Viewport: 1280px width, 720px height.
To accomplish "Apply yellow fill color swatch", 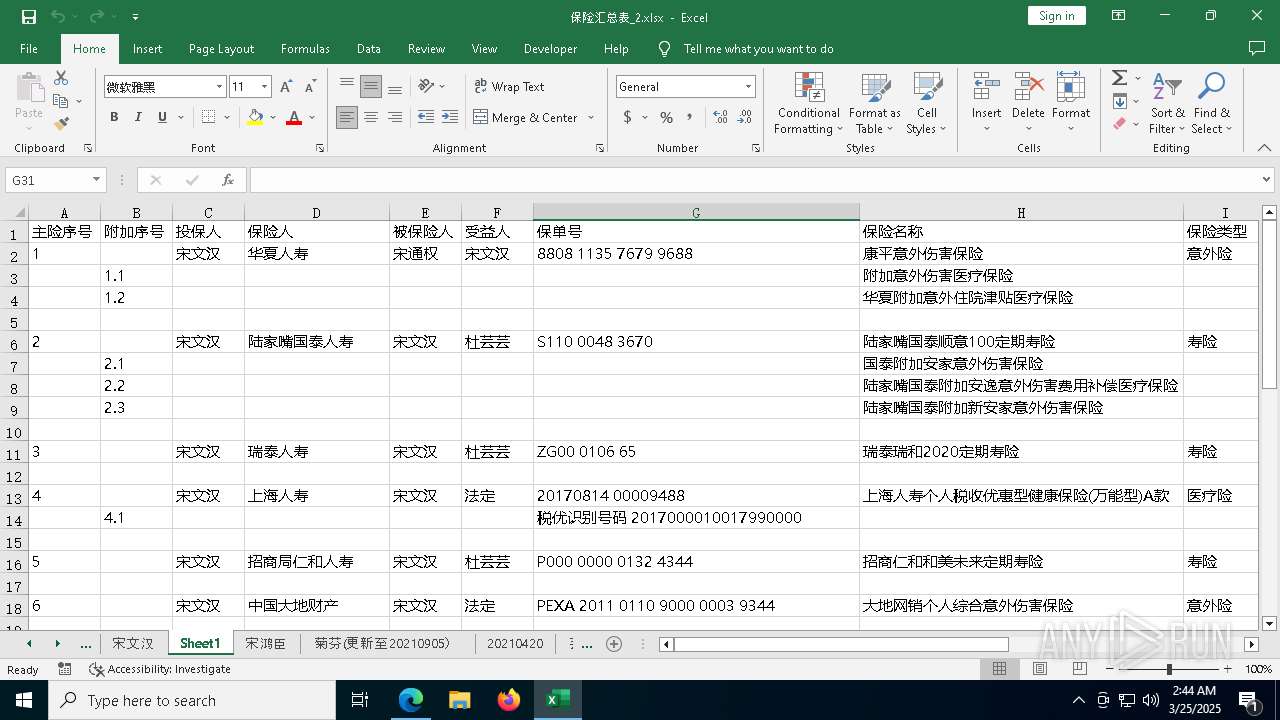I will point(255,117).
